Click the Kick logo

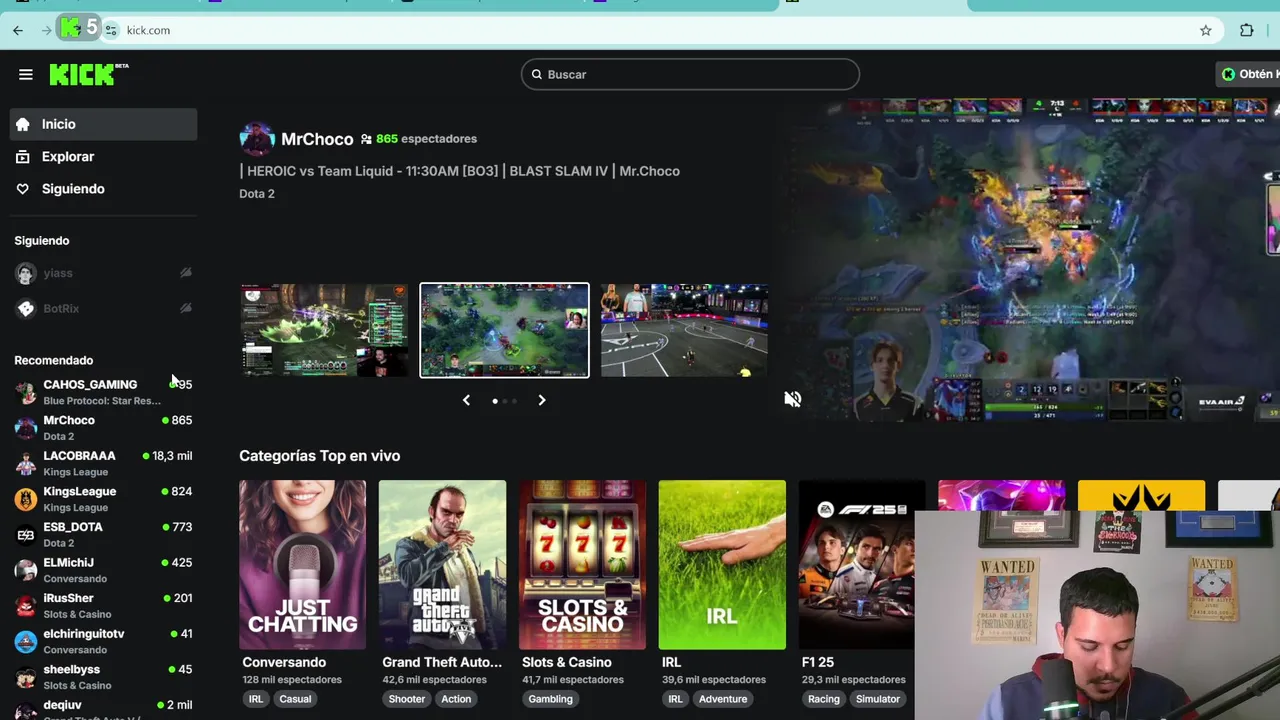click(x=89, y=74)
